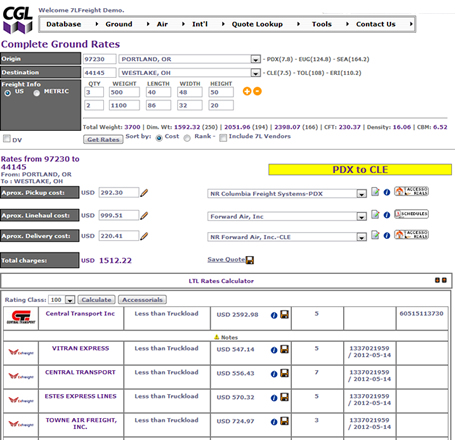Viewport: 455px width, 440px height.
Task: Click the weight field showing 1100
Action: click(124, 105)
